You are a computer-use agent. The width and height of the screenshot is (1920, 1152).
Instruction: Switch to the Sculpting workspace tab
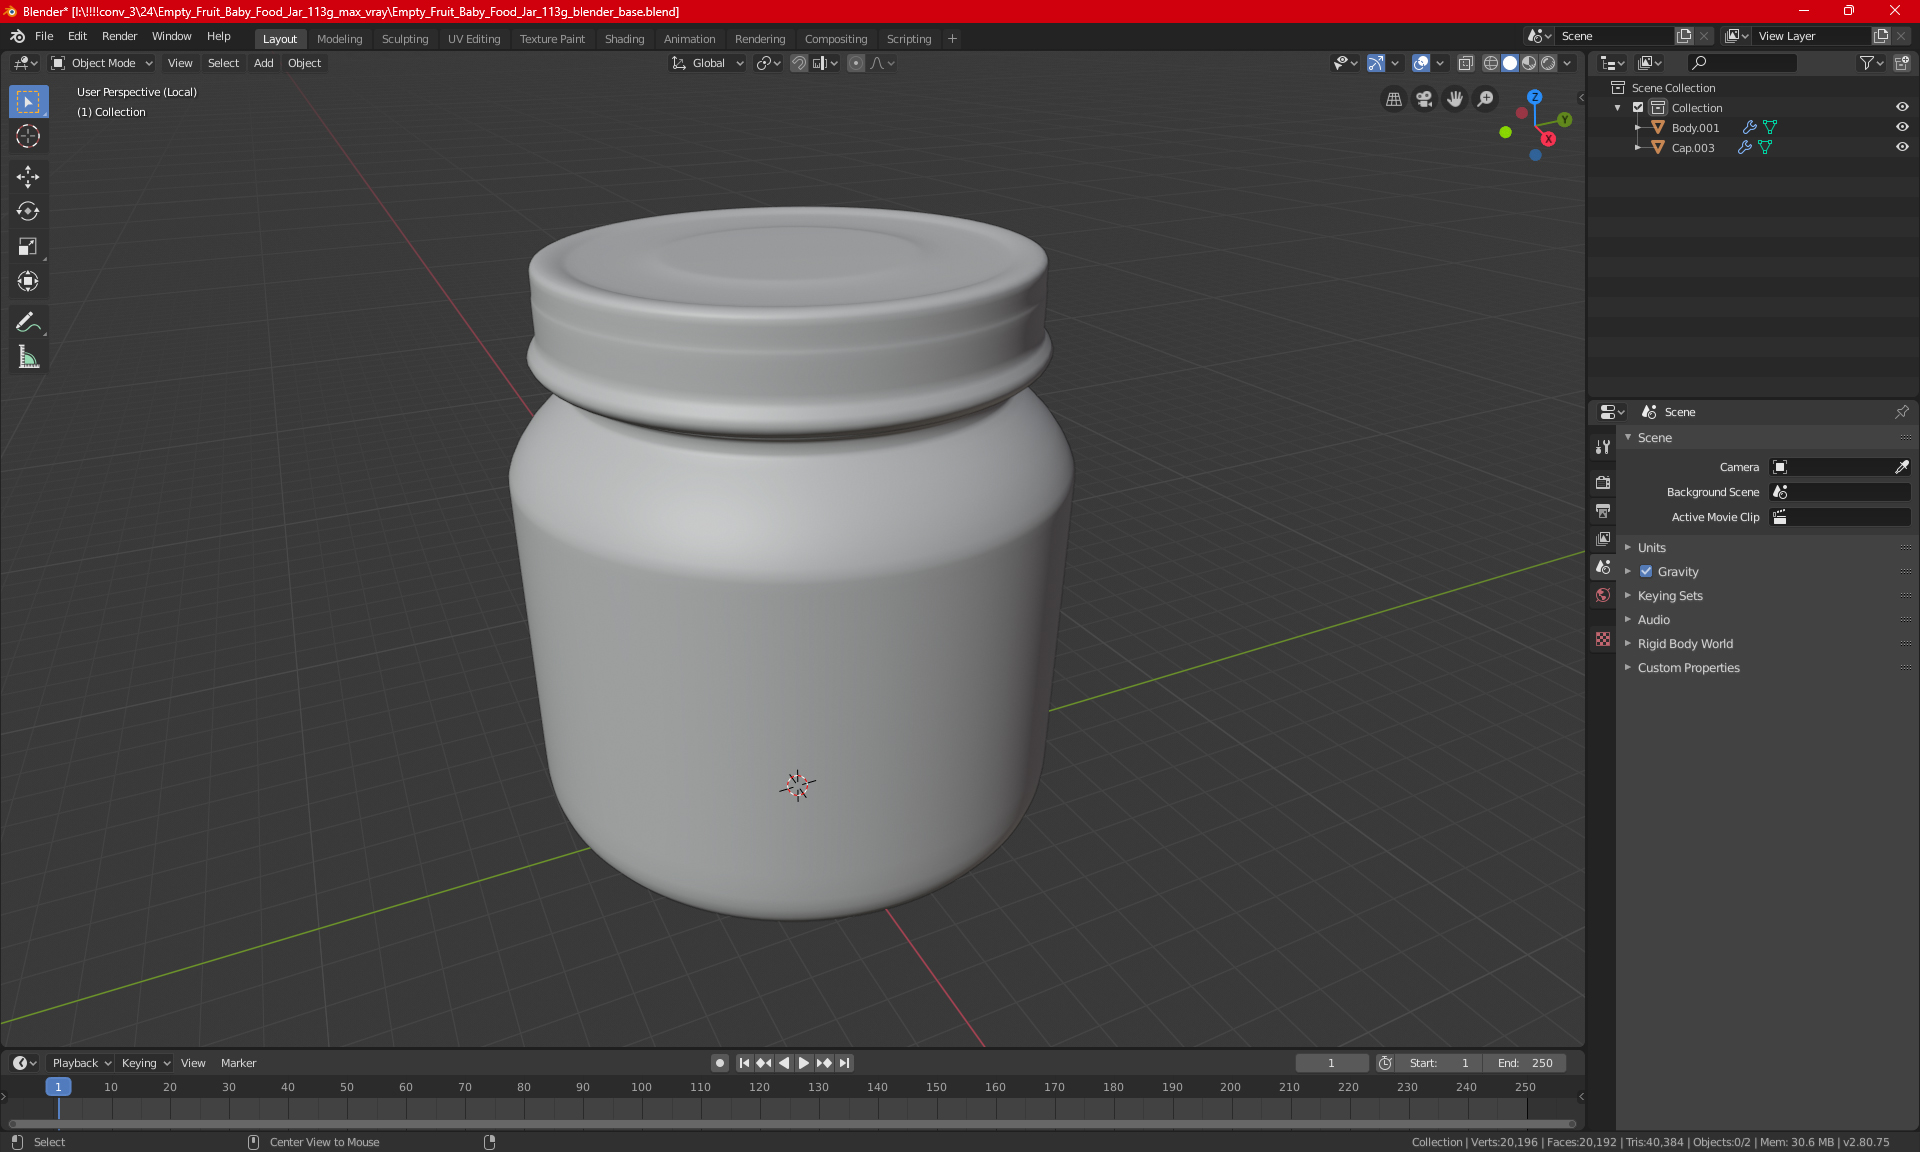point(404,39)
